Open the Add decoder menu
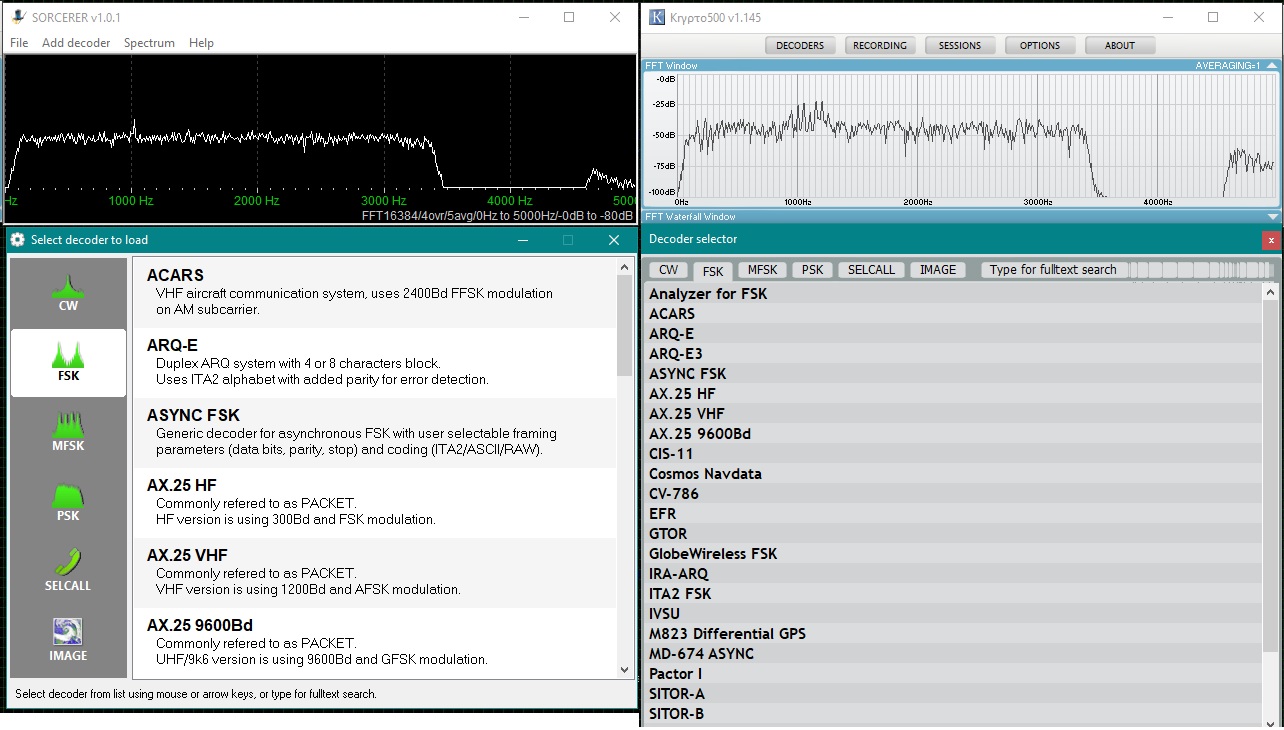Viewport: 1284px width, 730px height. click(x=76, y=43)
